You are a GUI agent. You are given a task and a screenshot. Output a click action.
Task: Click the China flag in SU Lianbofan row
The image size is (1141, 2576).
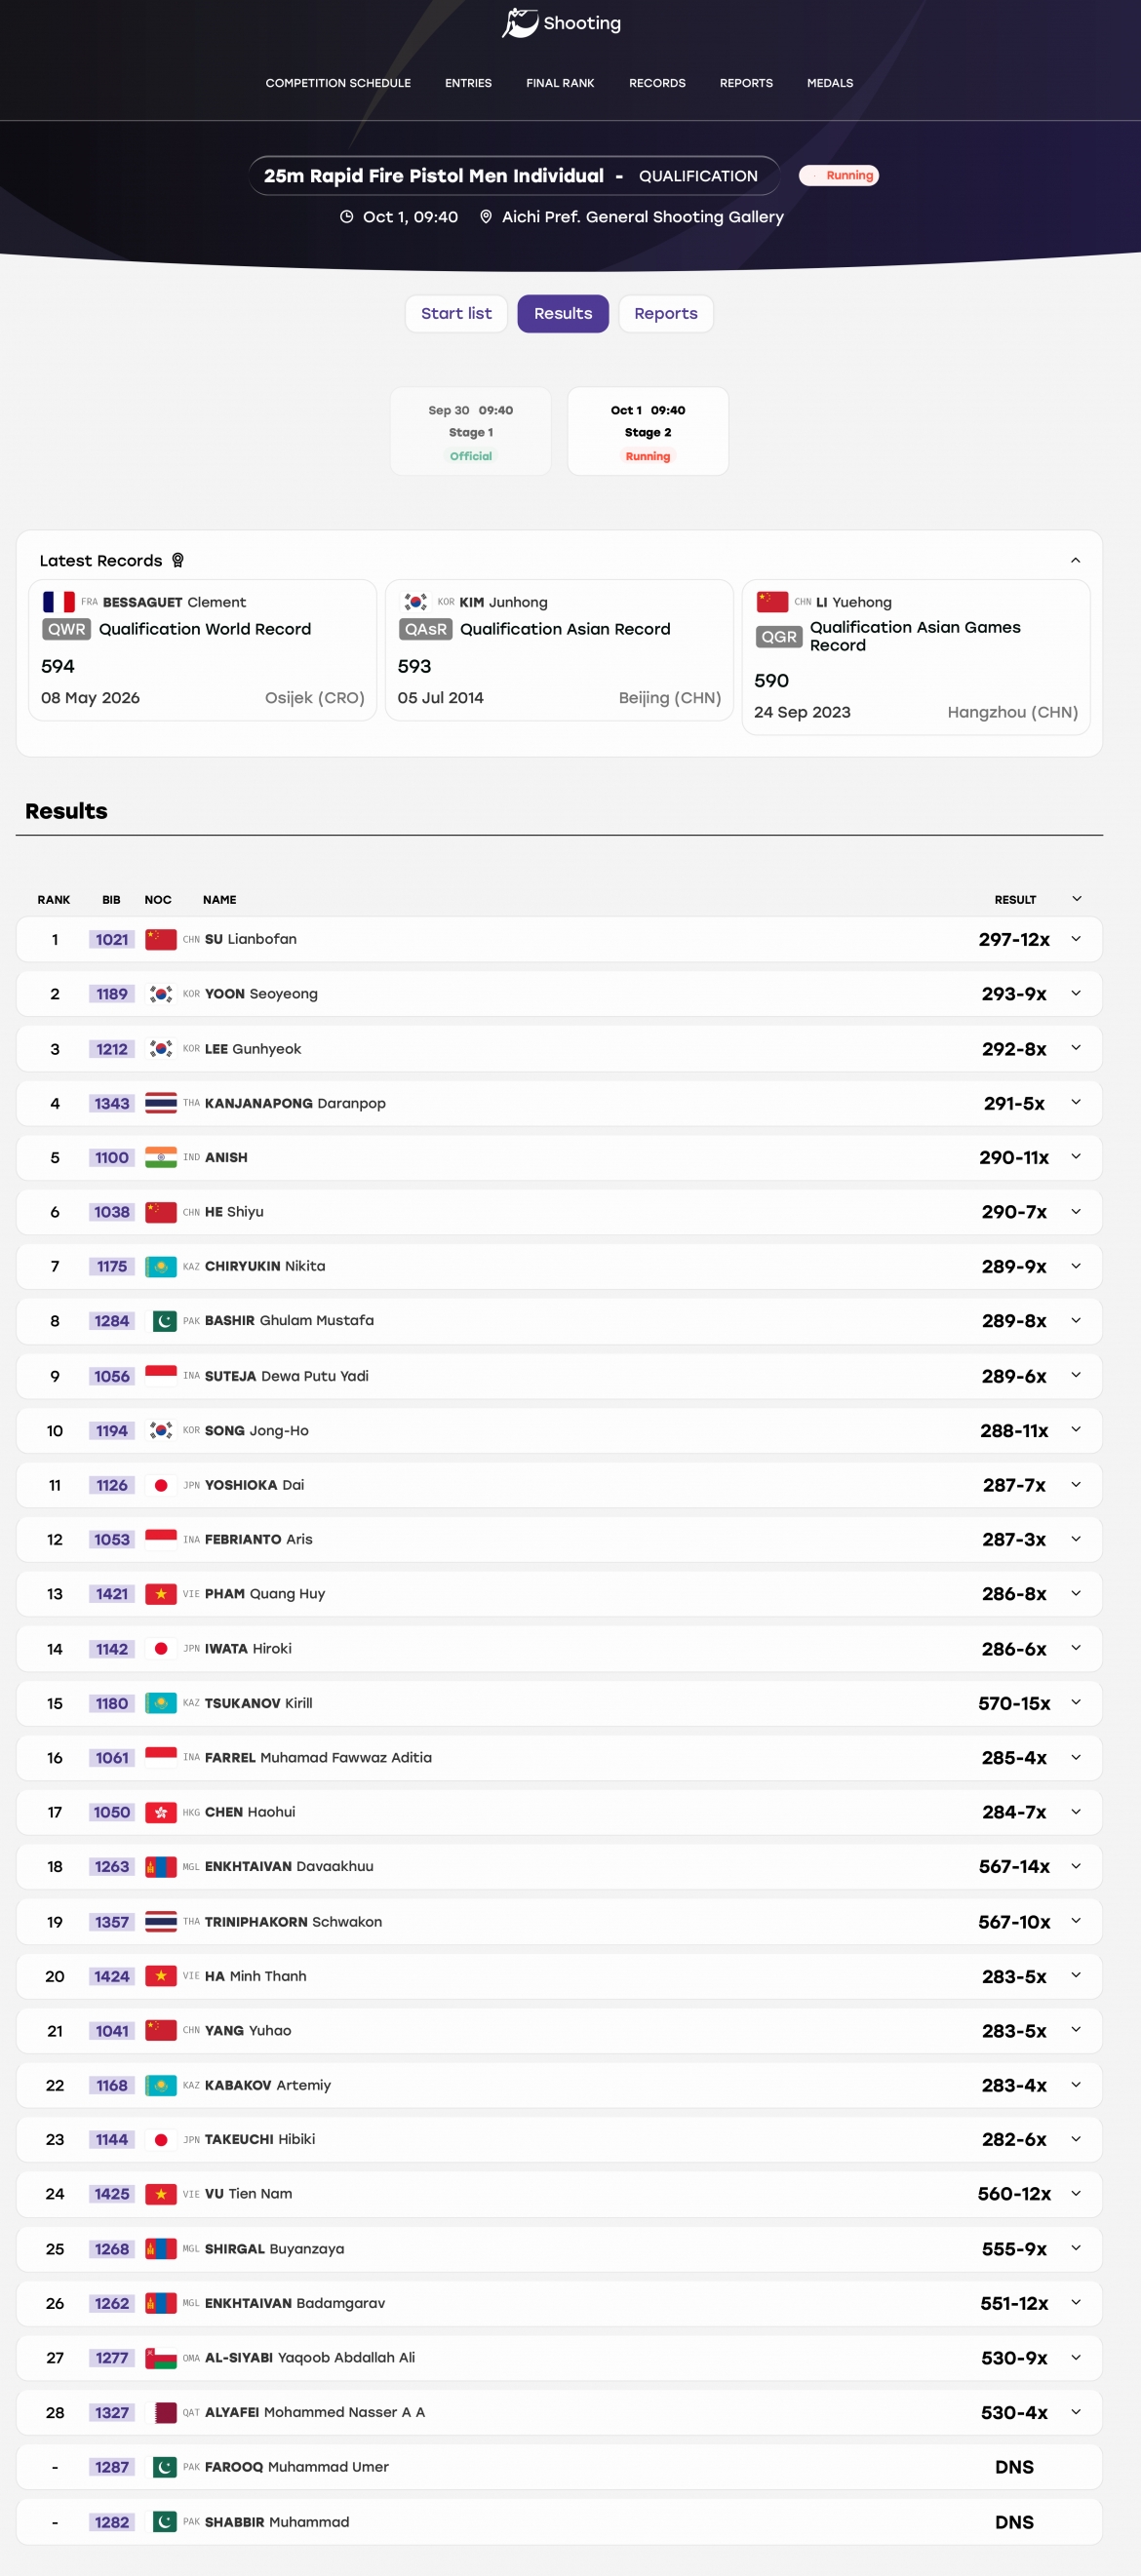[161, 939]
